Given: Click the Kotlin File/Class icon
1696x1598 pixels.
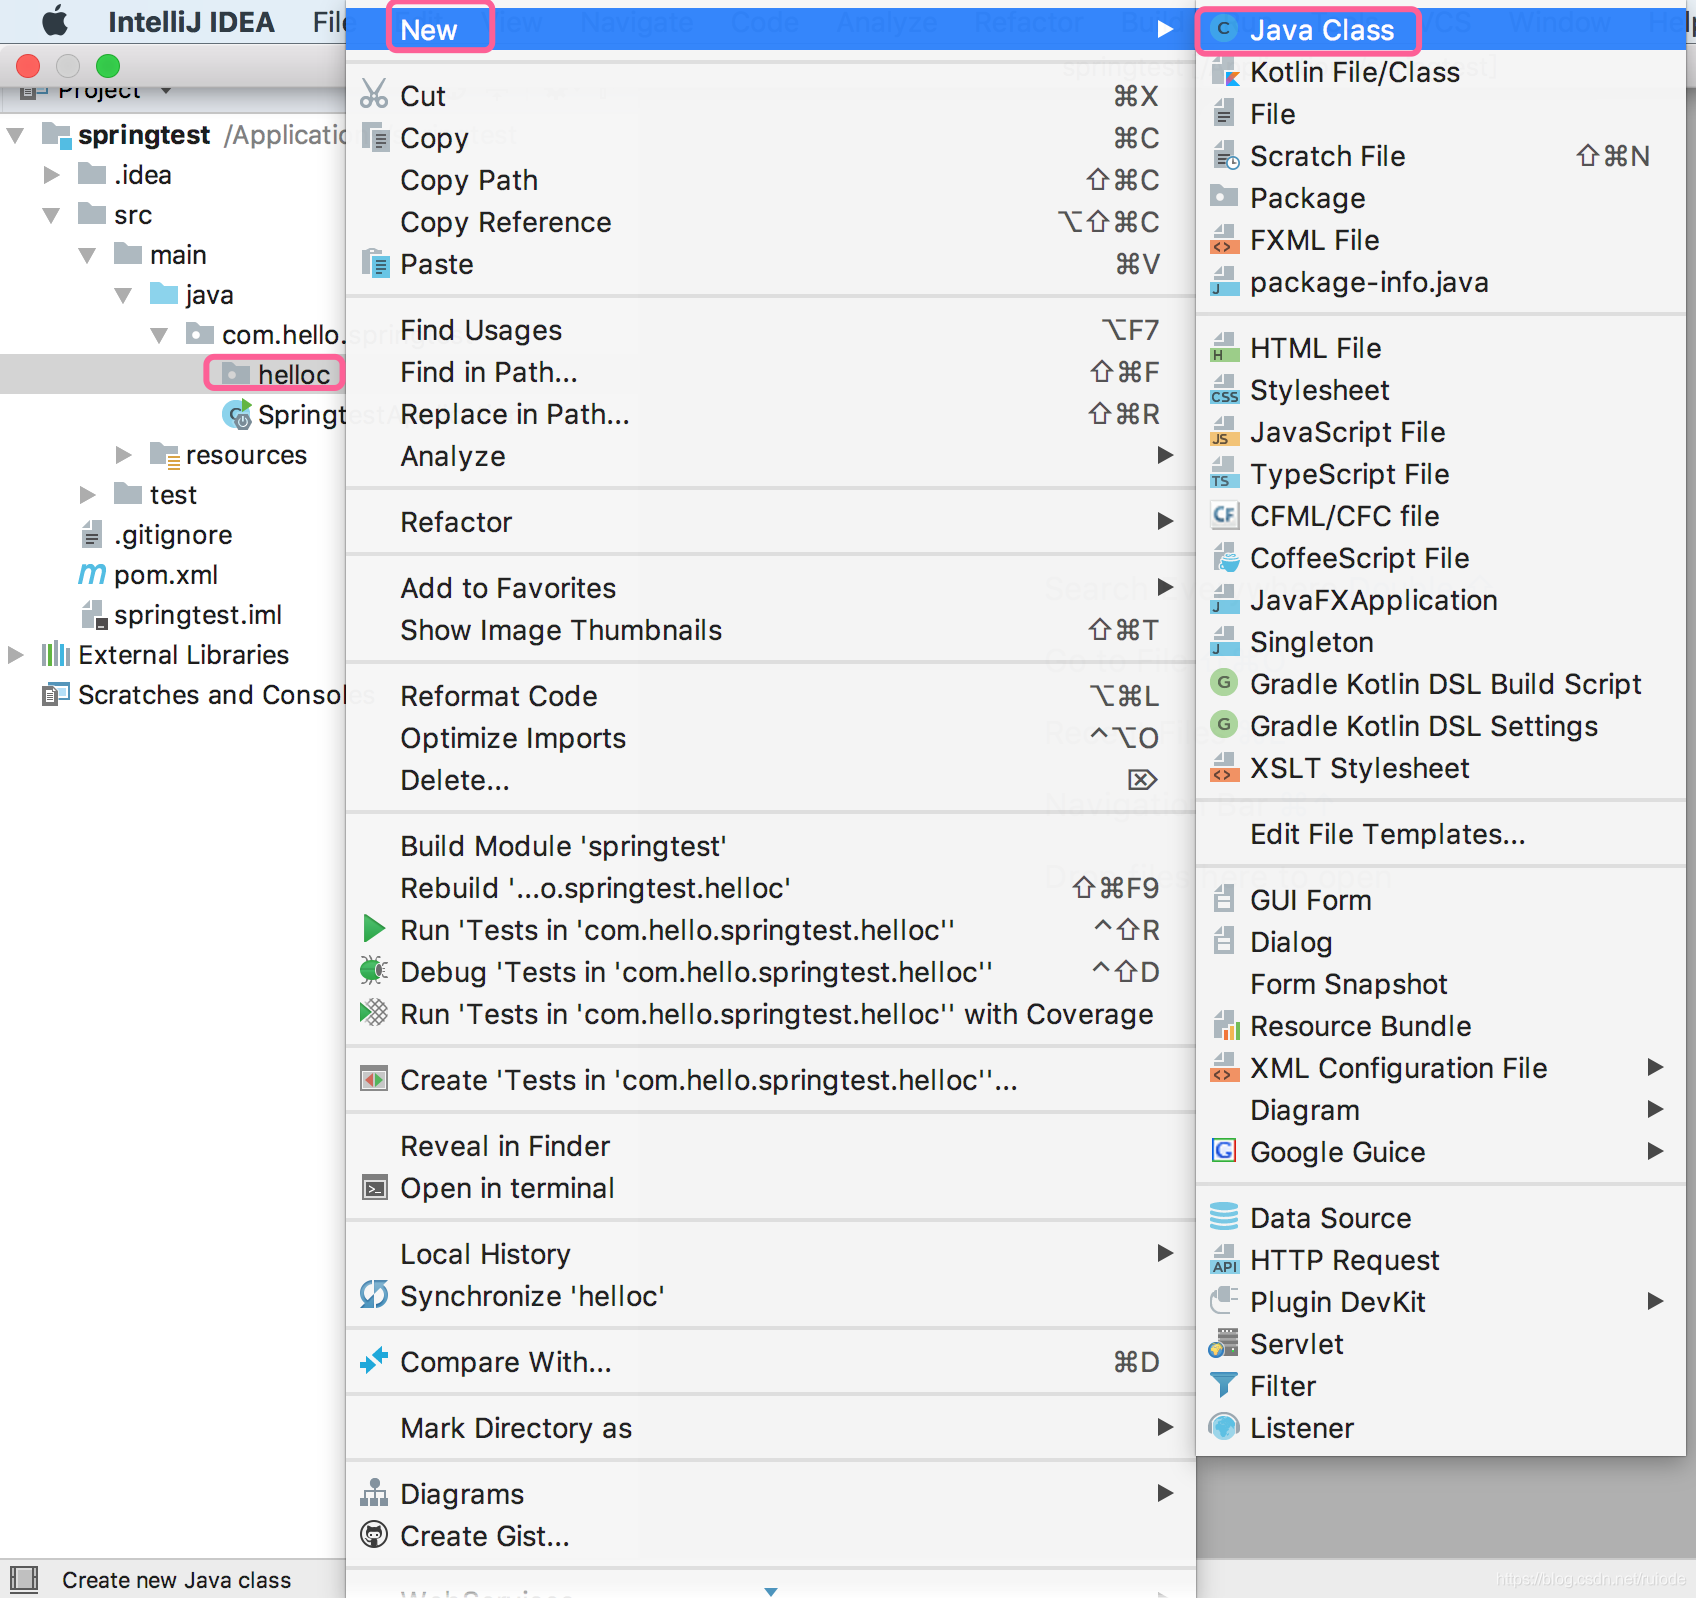Looking at the screenshot, I should click(x=1224, y=72).
